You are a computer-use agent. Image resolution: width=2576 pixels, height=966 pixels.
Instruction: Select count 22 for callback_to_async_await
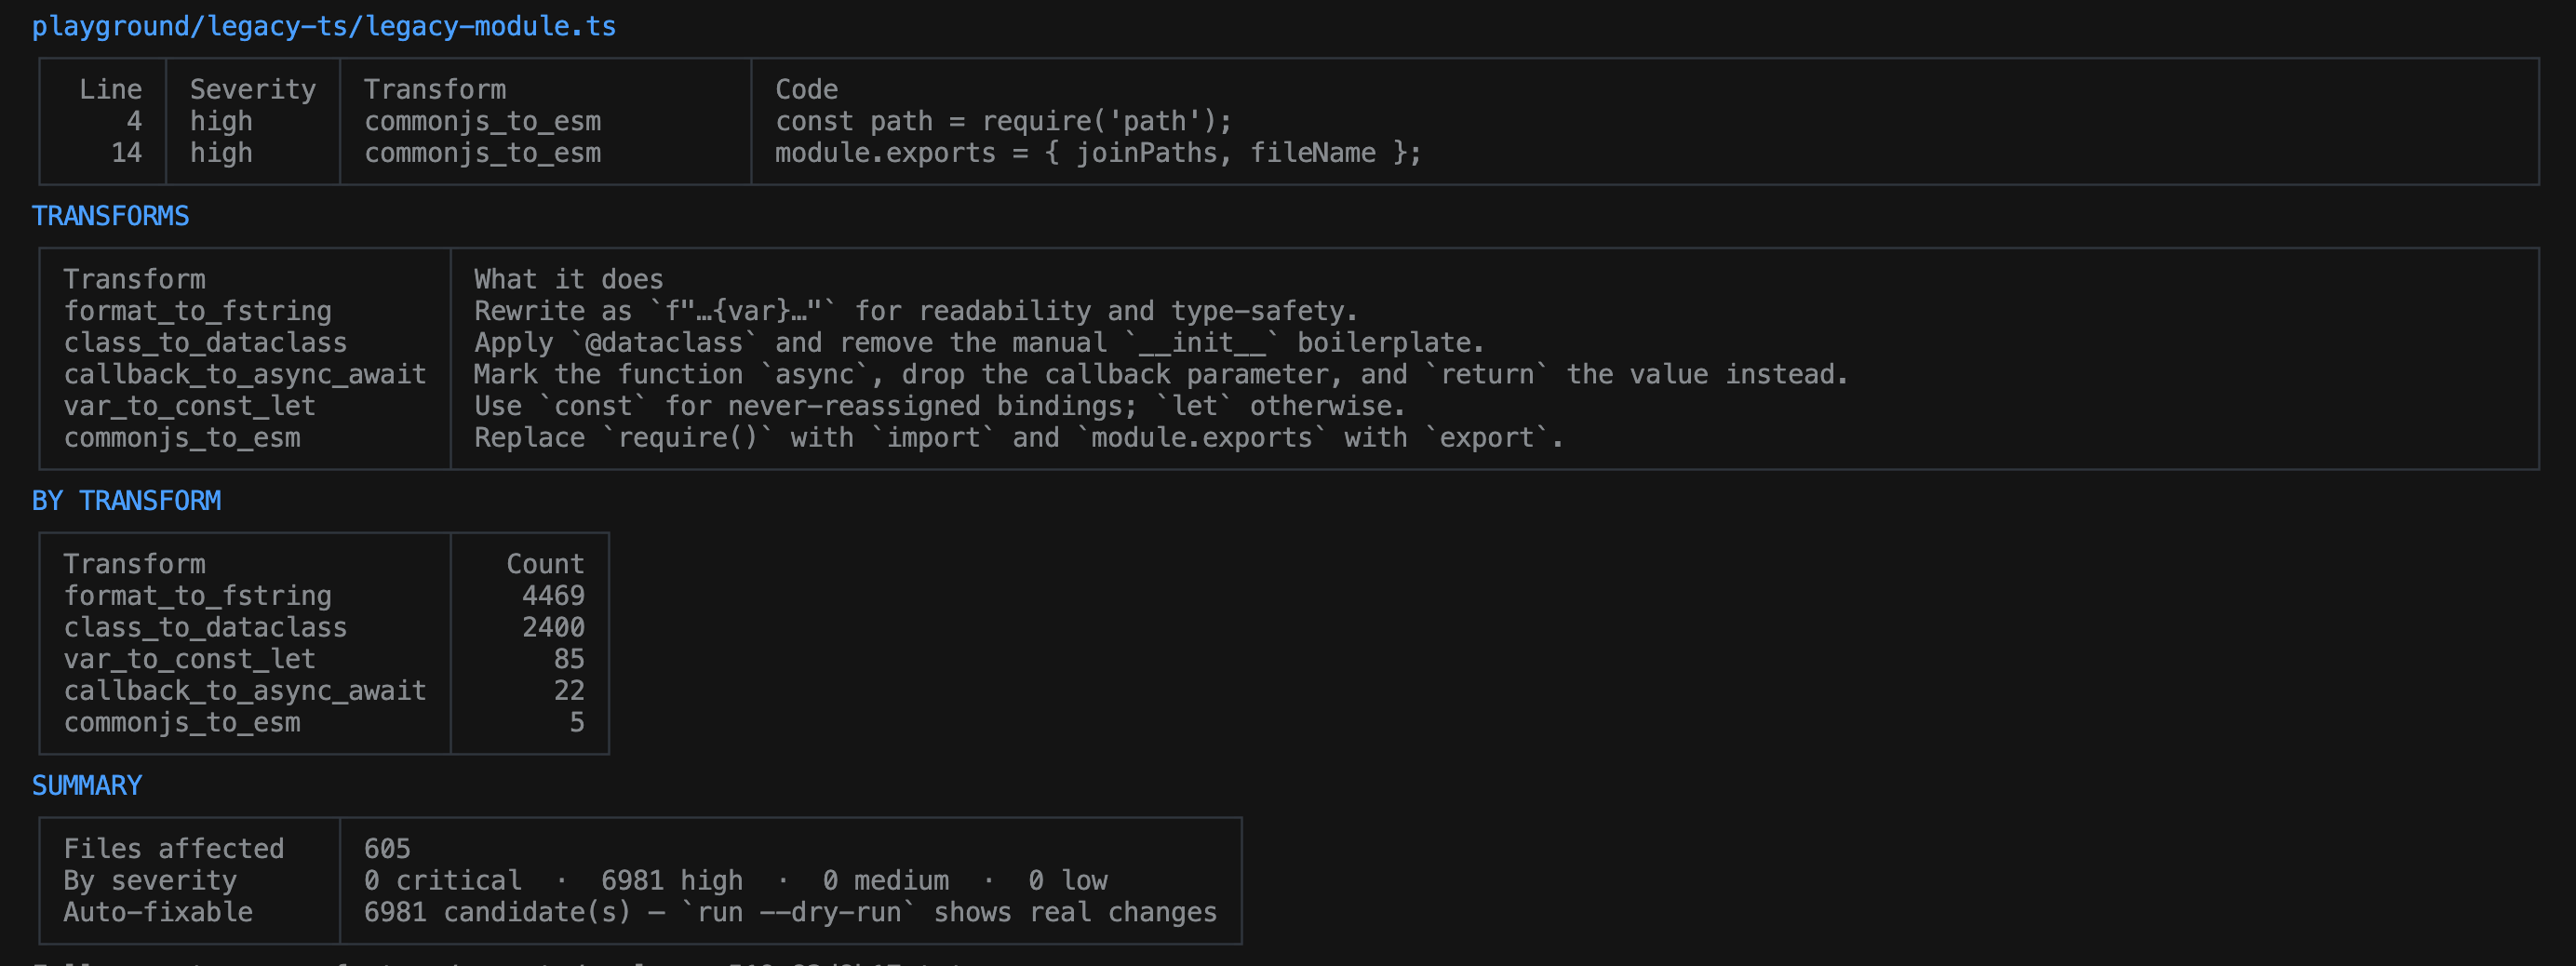tap(569, 691)
